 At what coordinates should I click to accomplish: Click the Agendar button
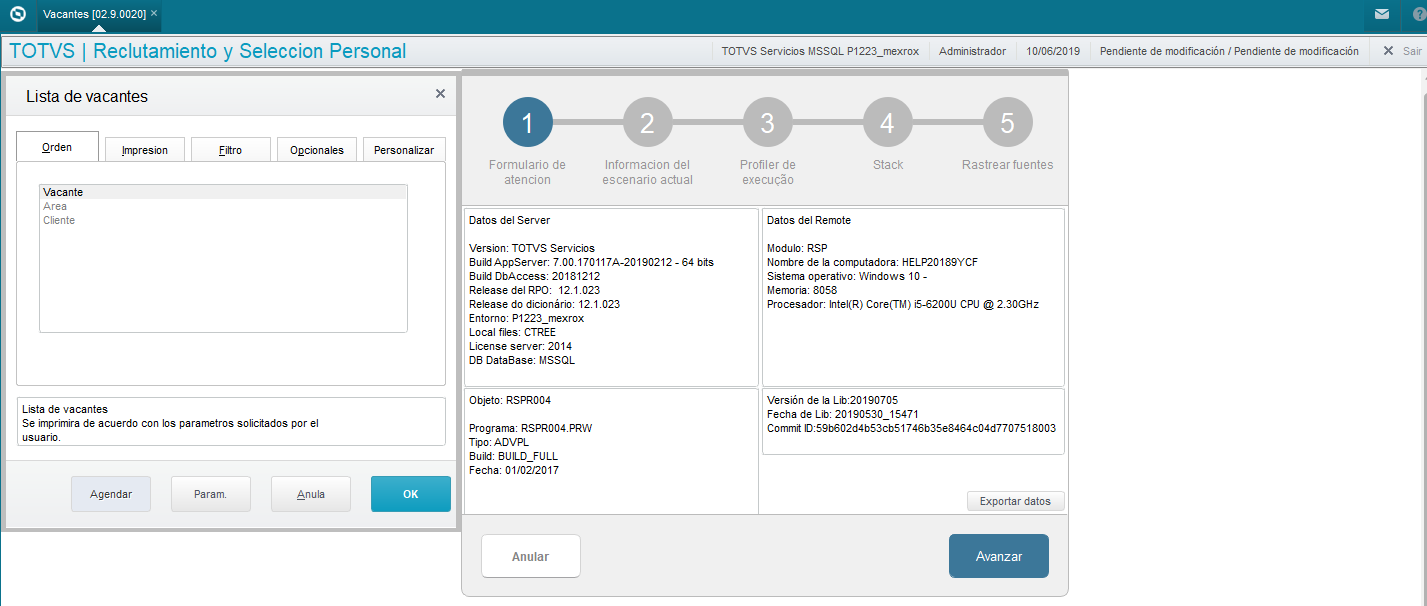click(x=111, y=494)
